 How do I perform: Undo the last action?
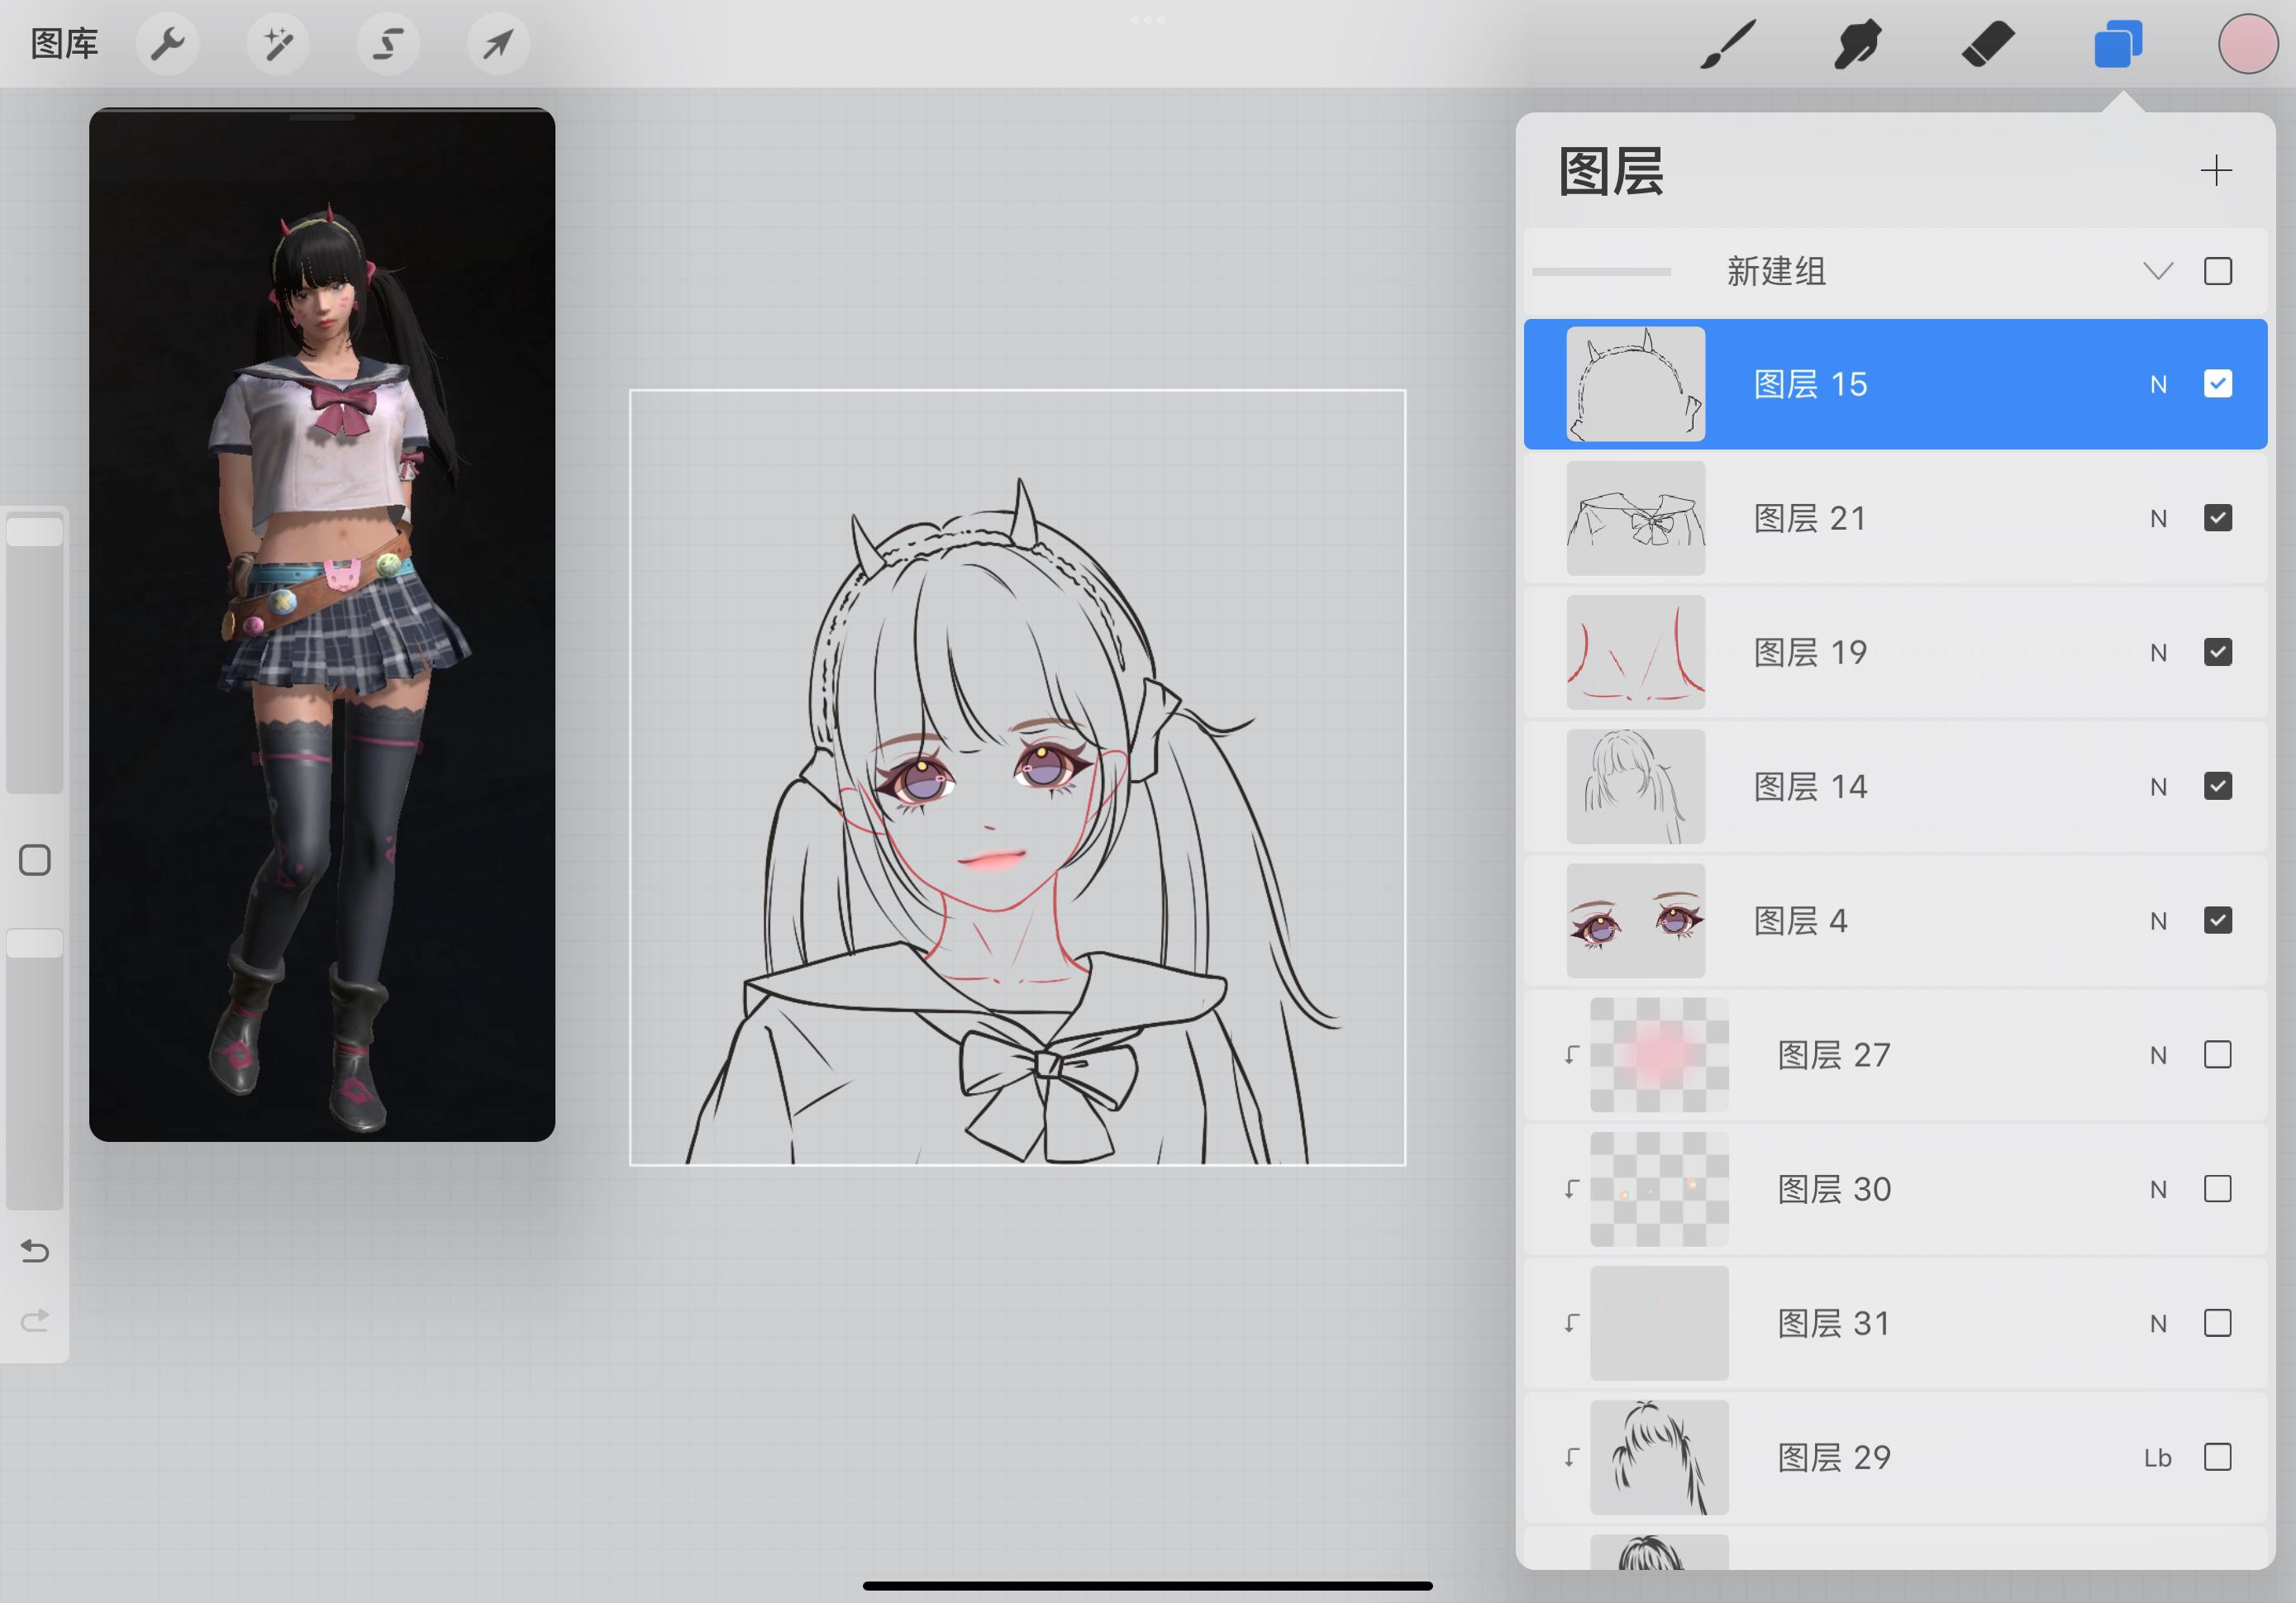coord(35,1251)
